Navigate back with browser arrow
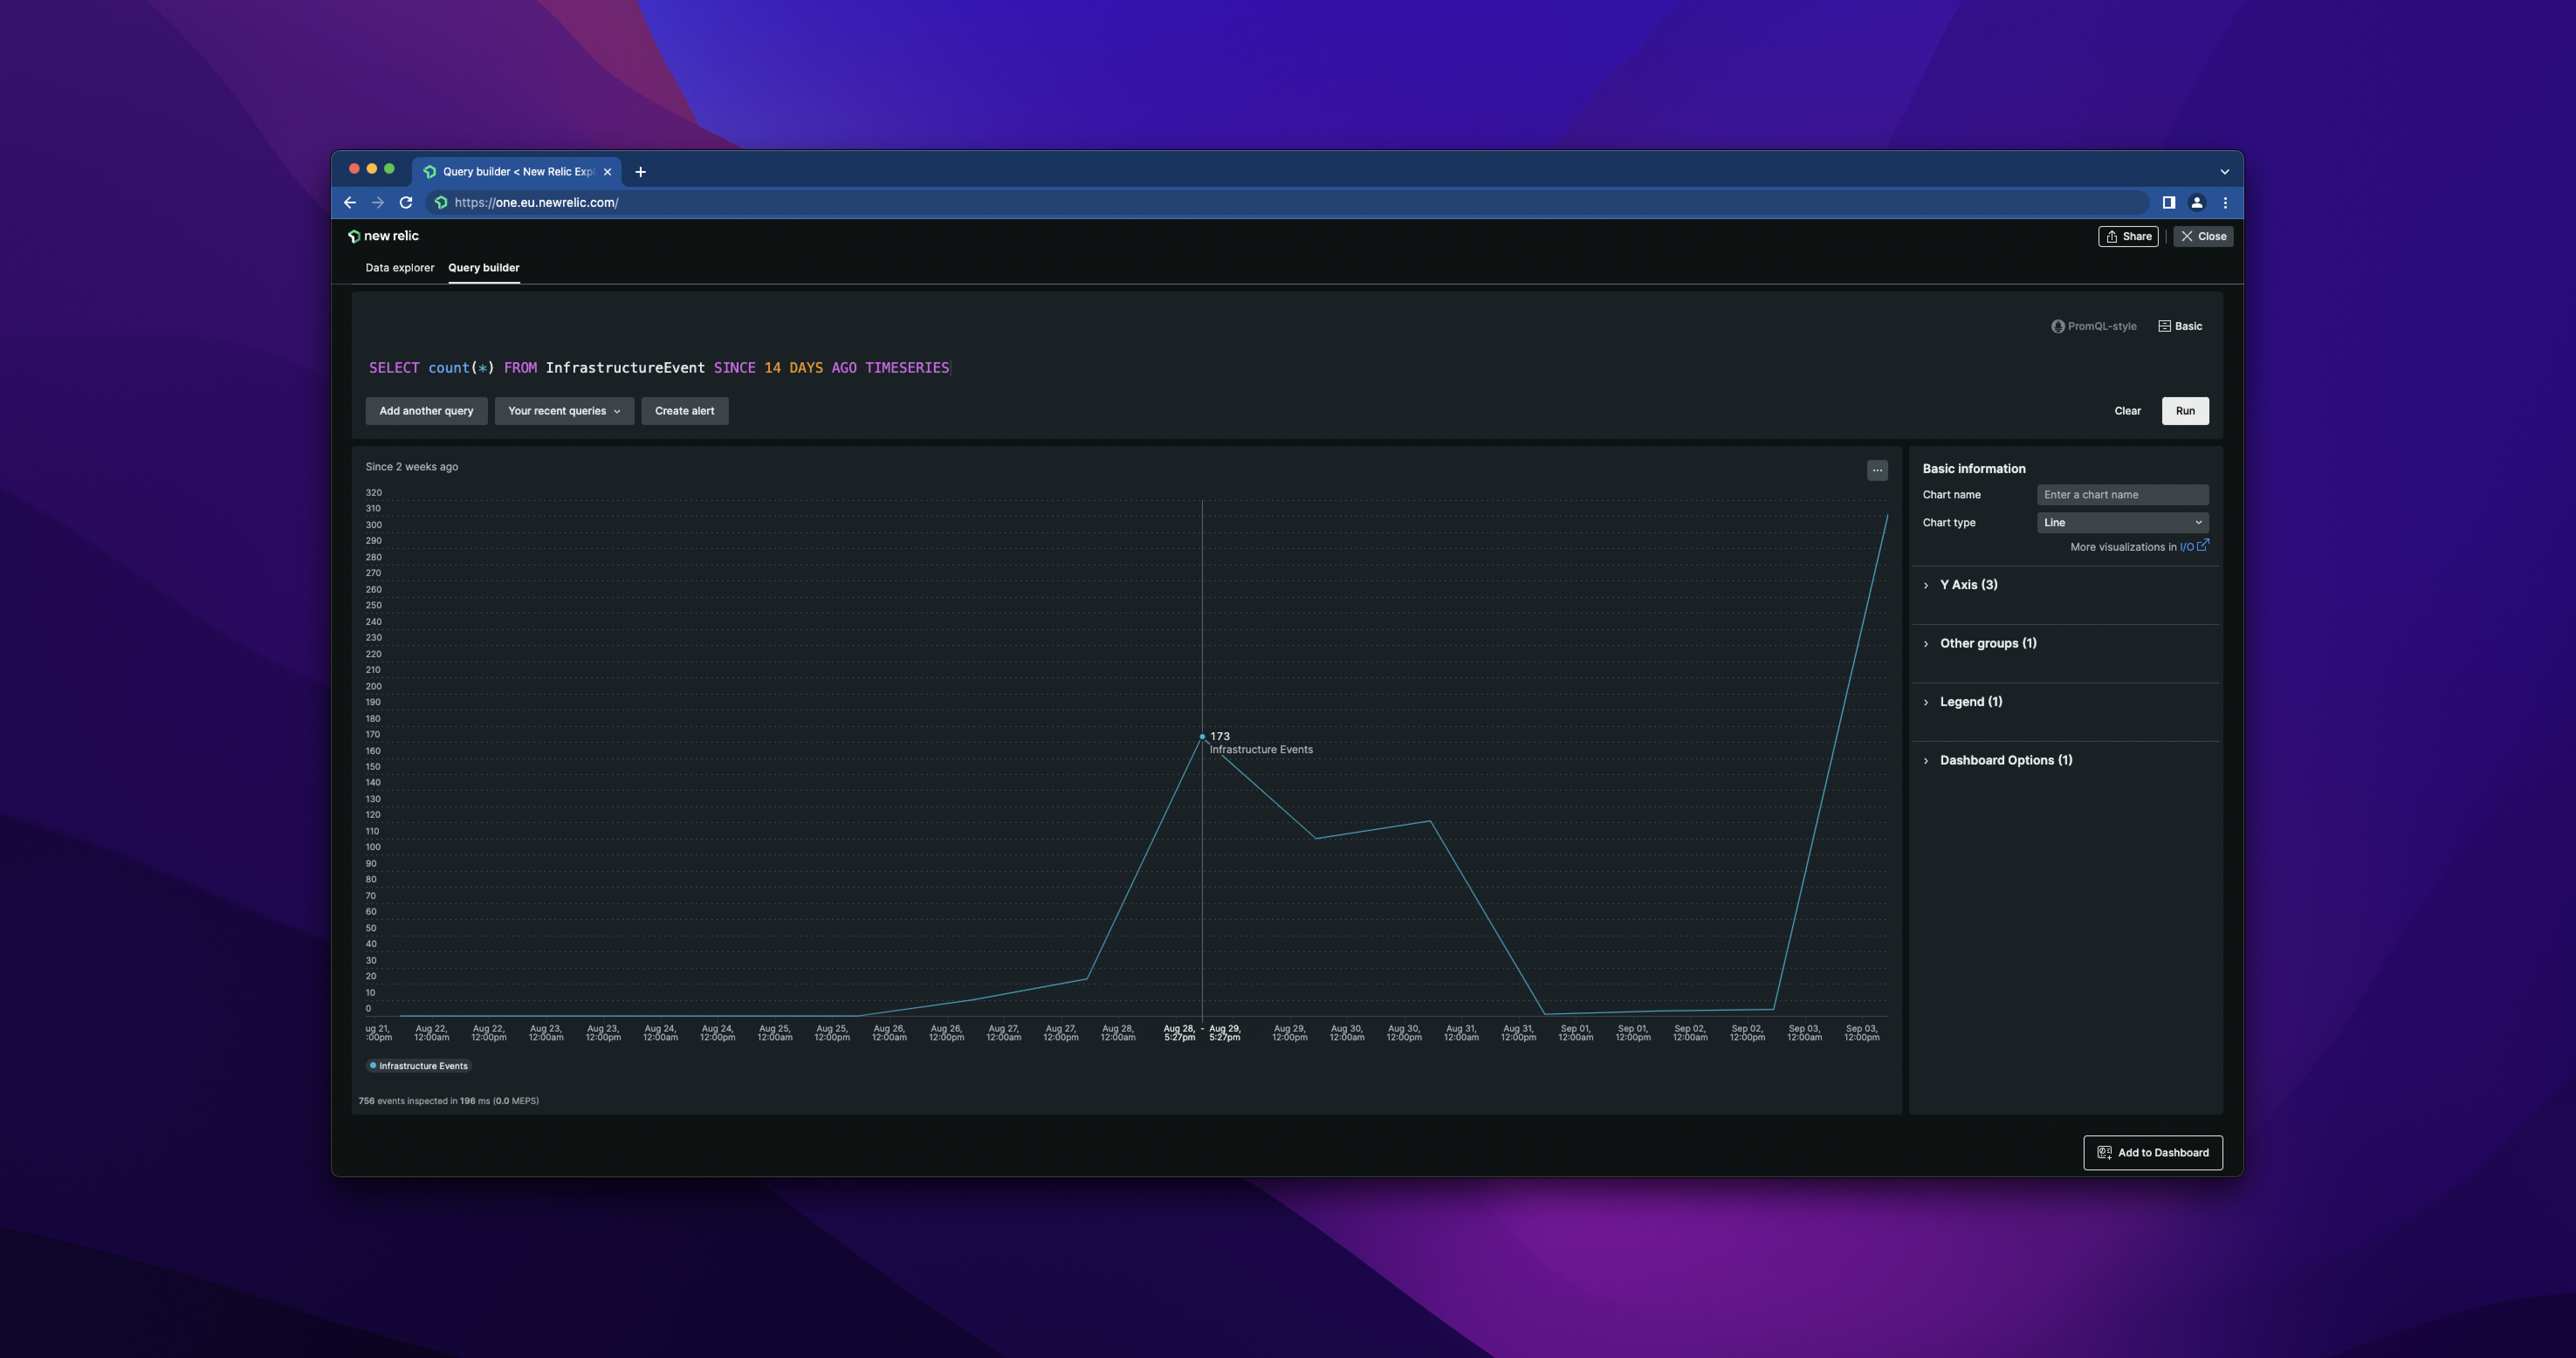Screen dimensions: 2576x1358 coord(350,203)
